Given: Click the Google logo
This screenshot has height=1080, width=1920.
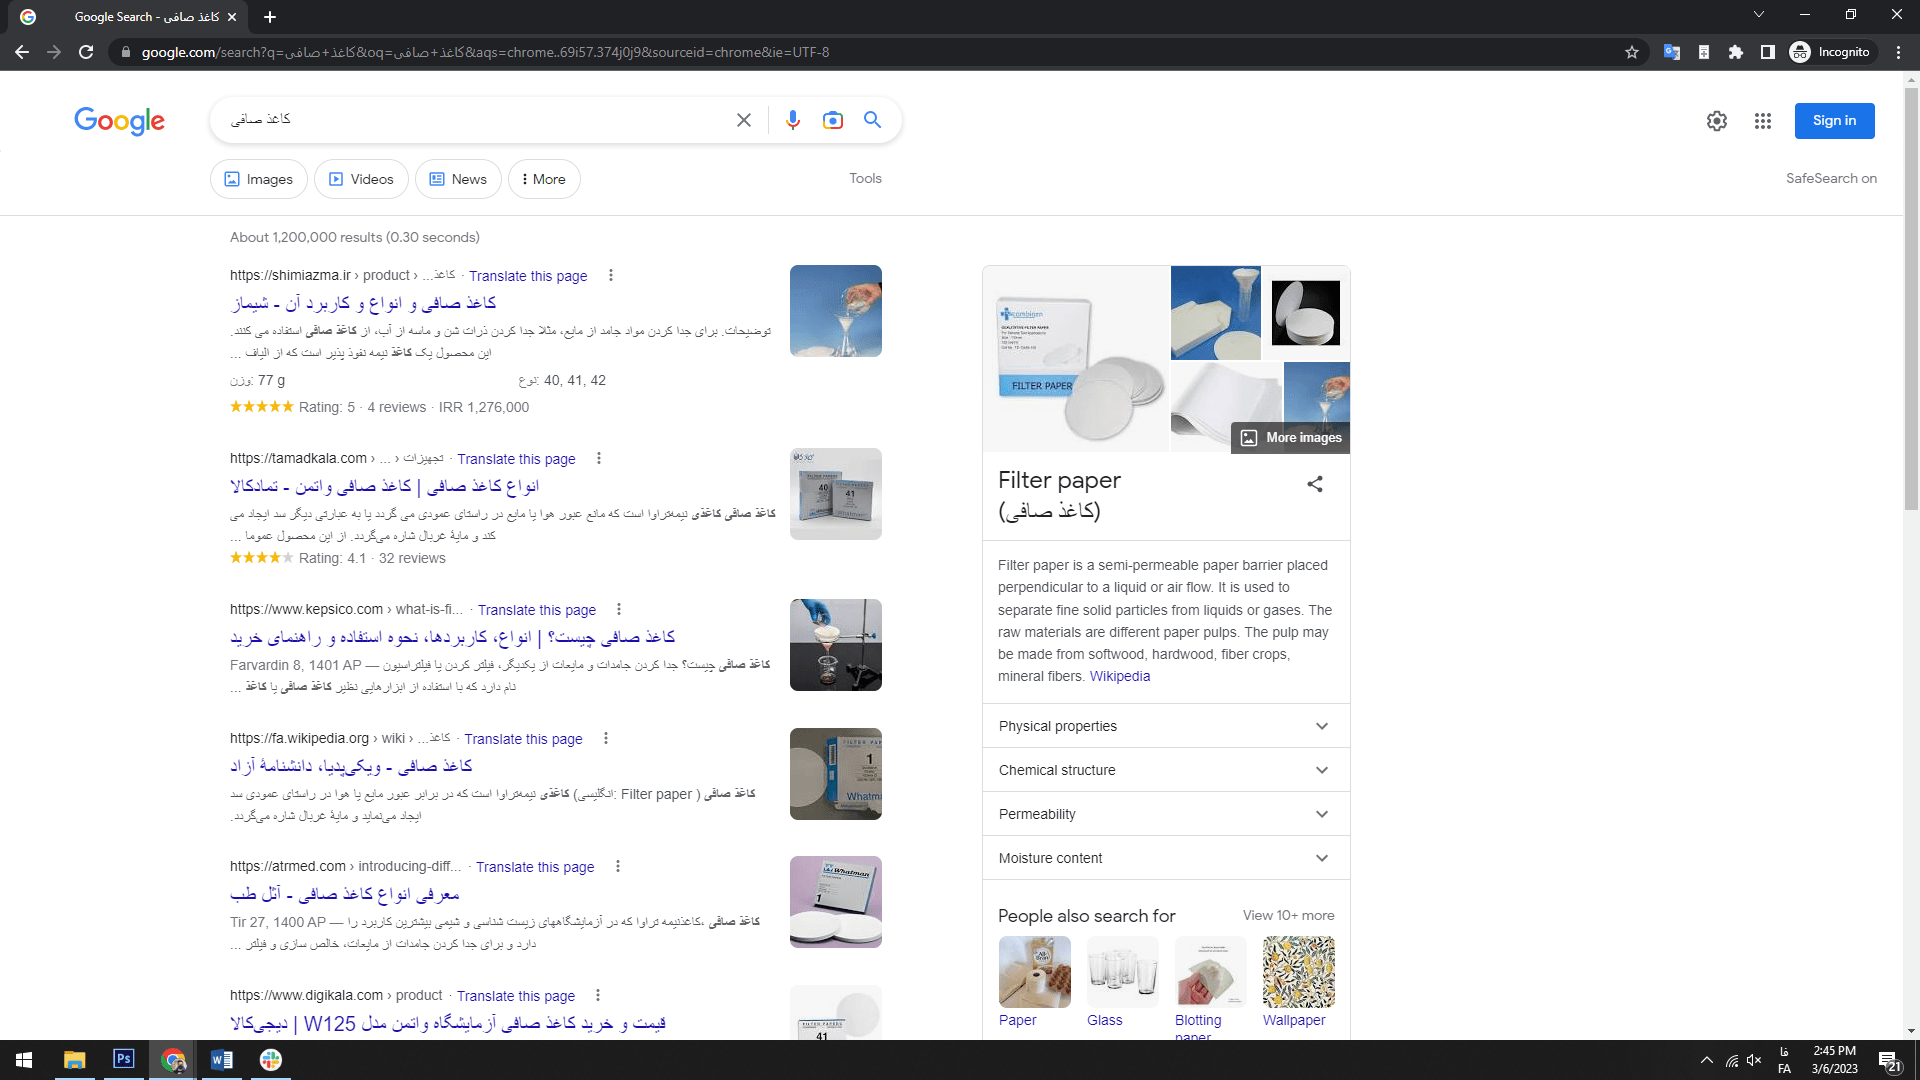Looking at the screenshot, I should 119,120.
